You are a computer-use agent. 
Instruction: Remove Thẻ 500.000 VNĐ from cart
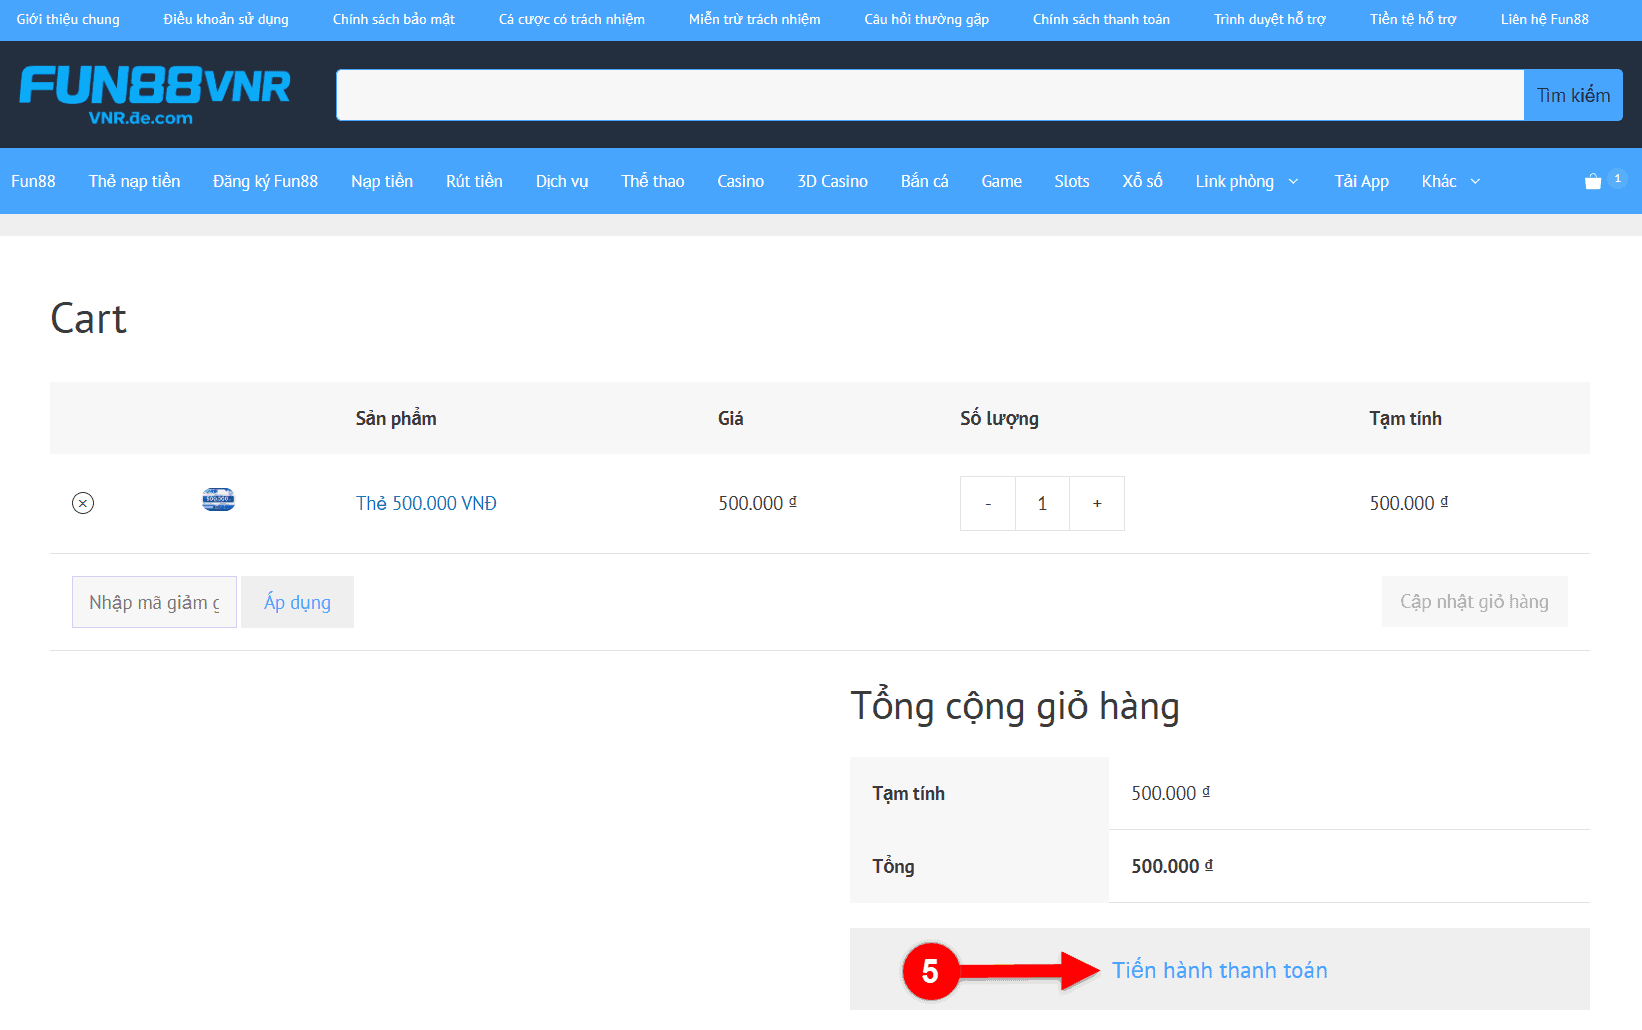83,503
